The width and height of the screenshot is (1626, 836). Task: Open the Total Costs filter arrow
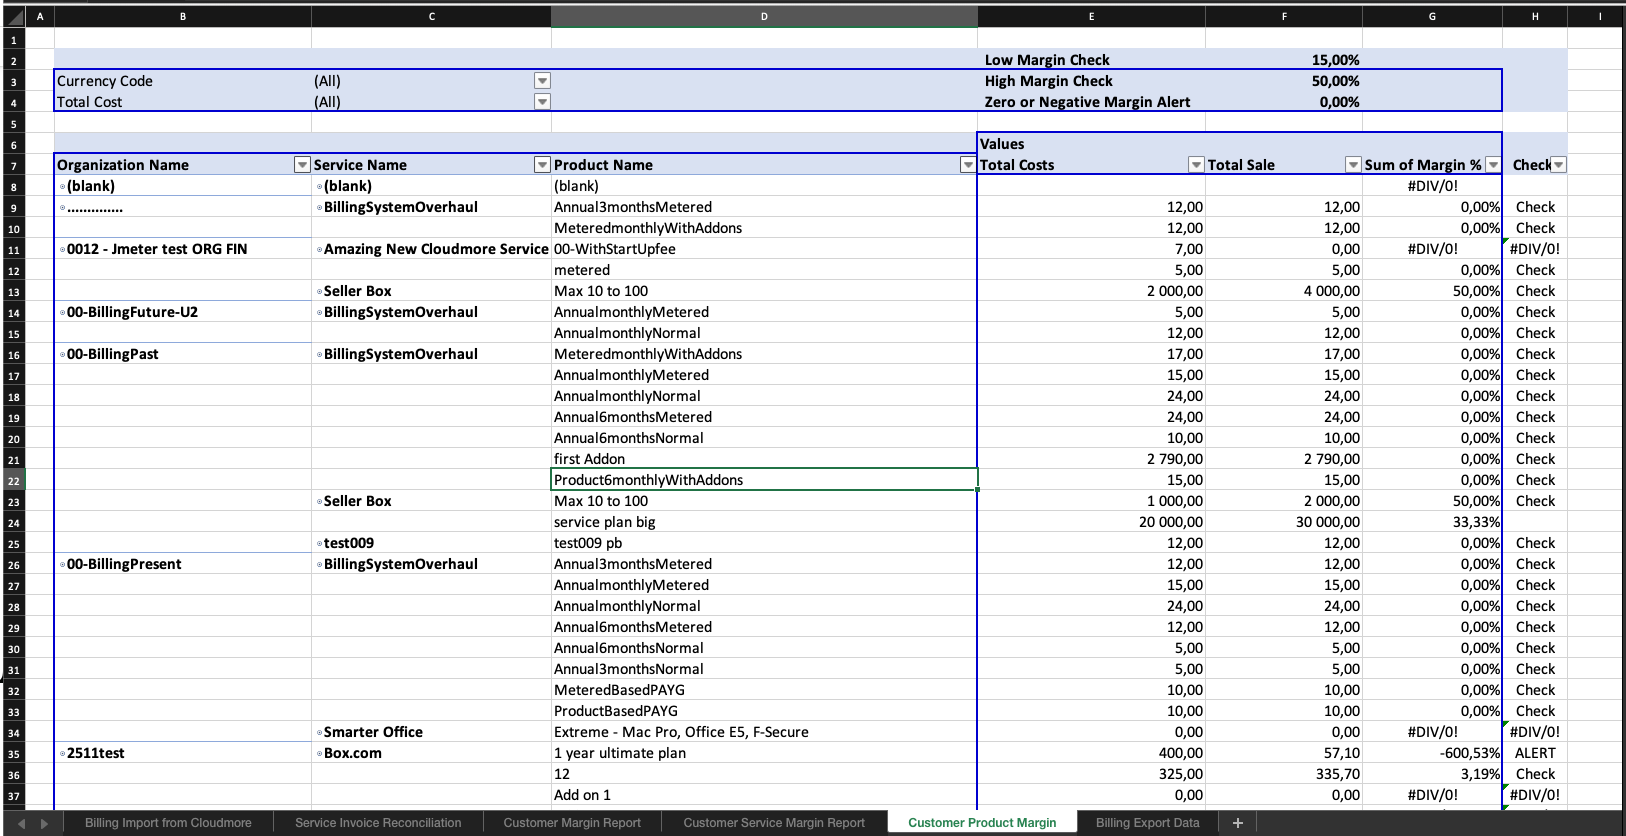[1195, 165]
